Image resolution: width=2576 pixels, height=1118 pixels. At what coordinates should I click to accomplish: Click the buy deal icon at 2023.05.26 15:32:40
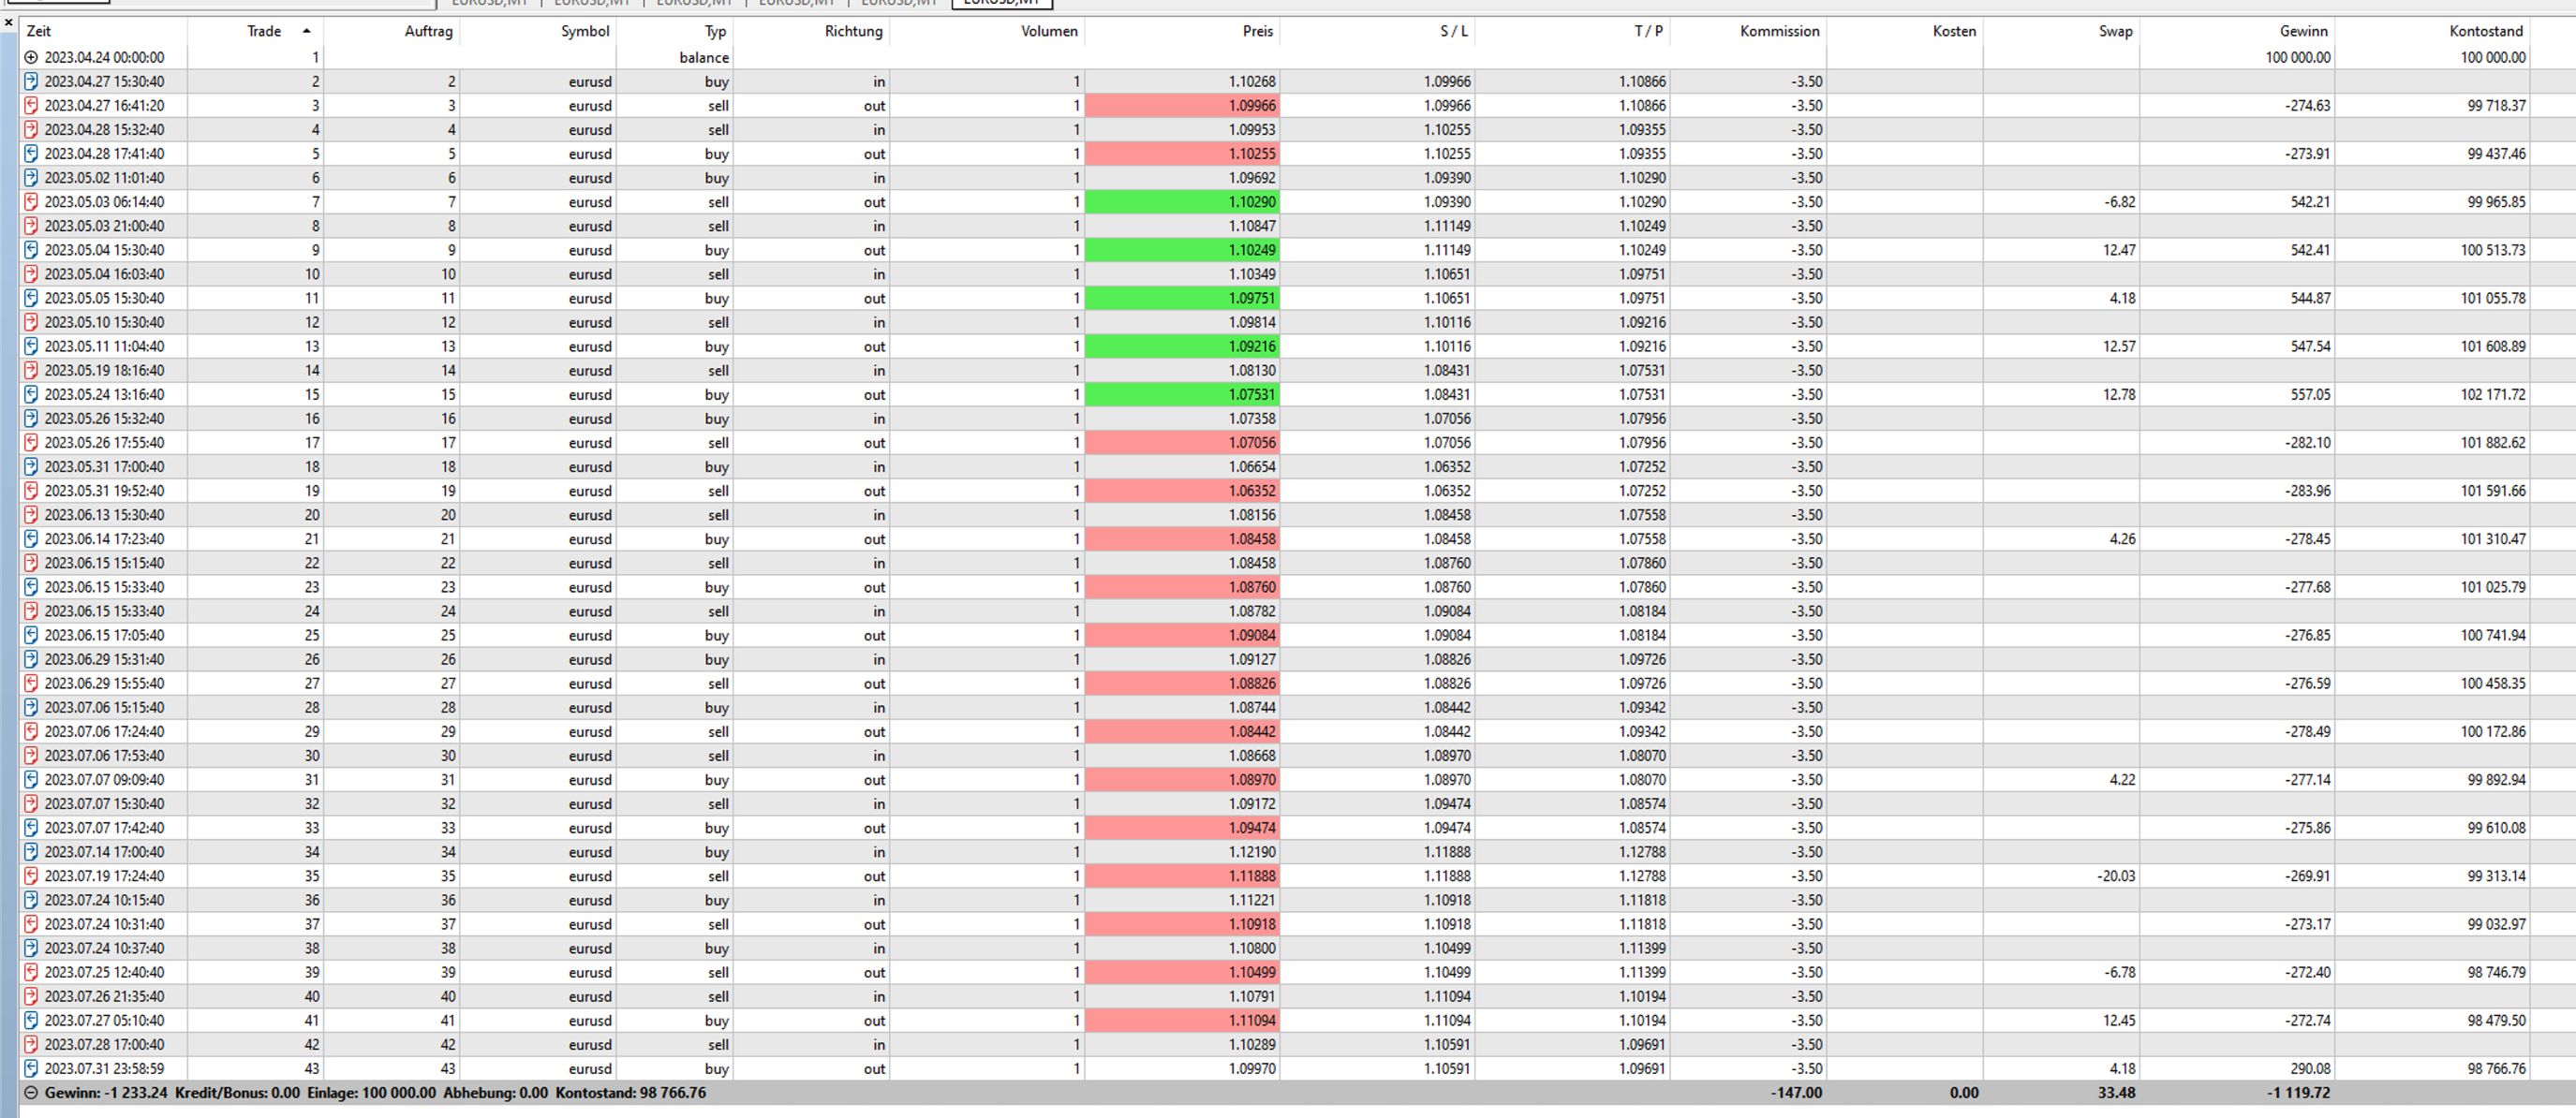pos(31,419)
